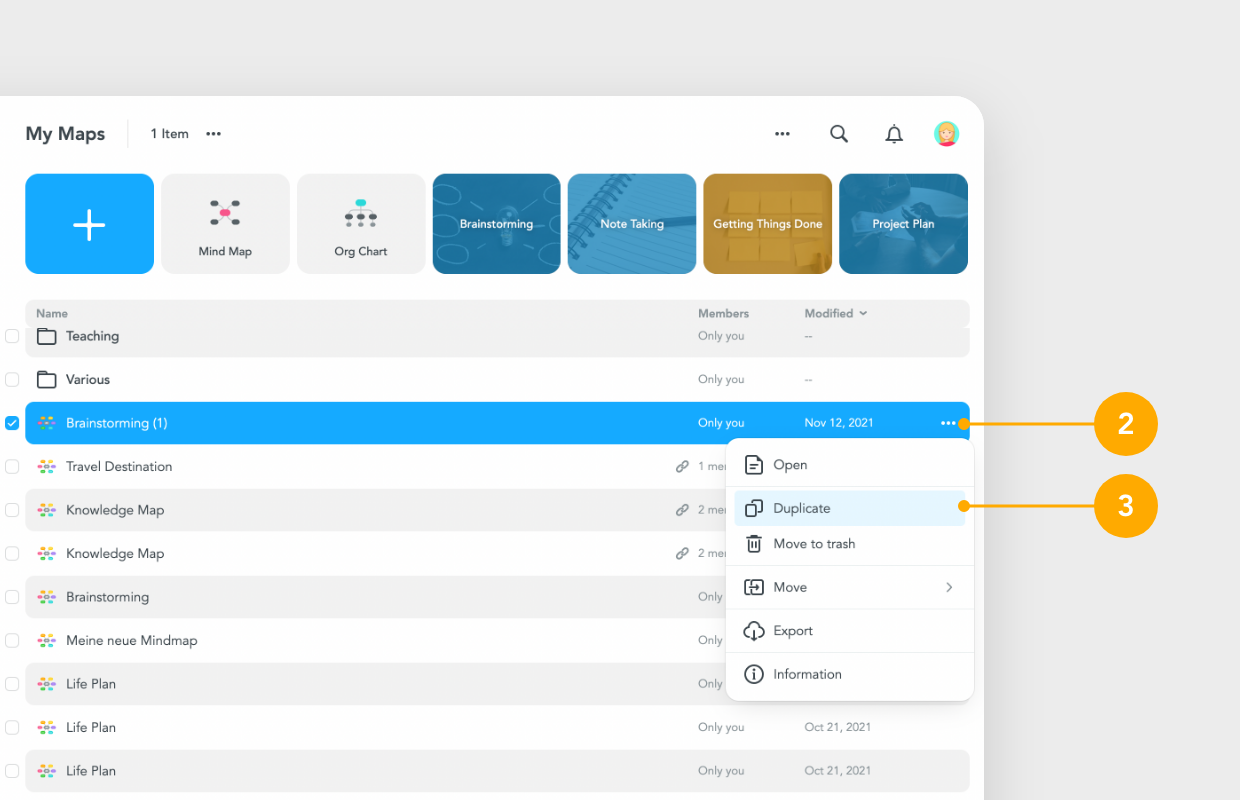Open the three-dot menu beside the search icon
1240x800 pixels.
(x=782, y=134)
